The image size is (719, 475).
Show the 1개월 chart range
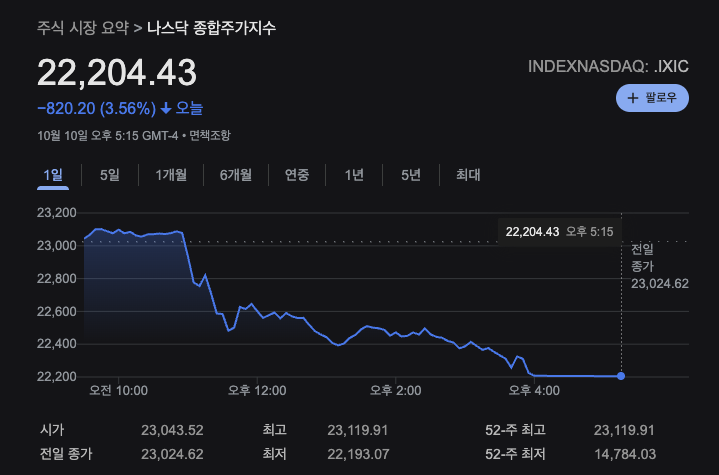click(171, 175)
